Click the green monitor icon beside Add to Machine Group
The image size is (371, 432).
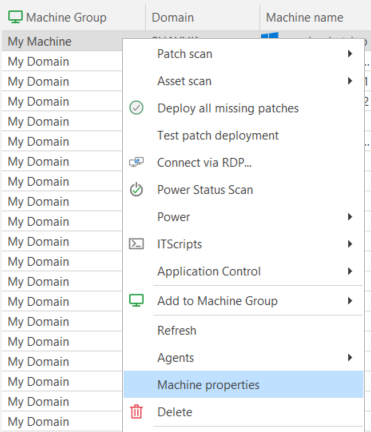pyautogui.click(x=136, y=301)
